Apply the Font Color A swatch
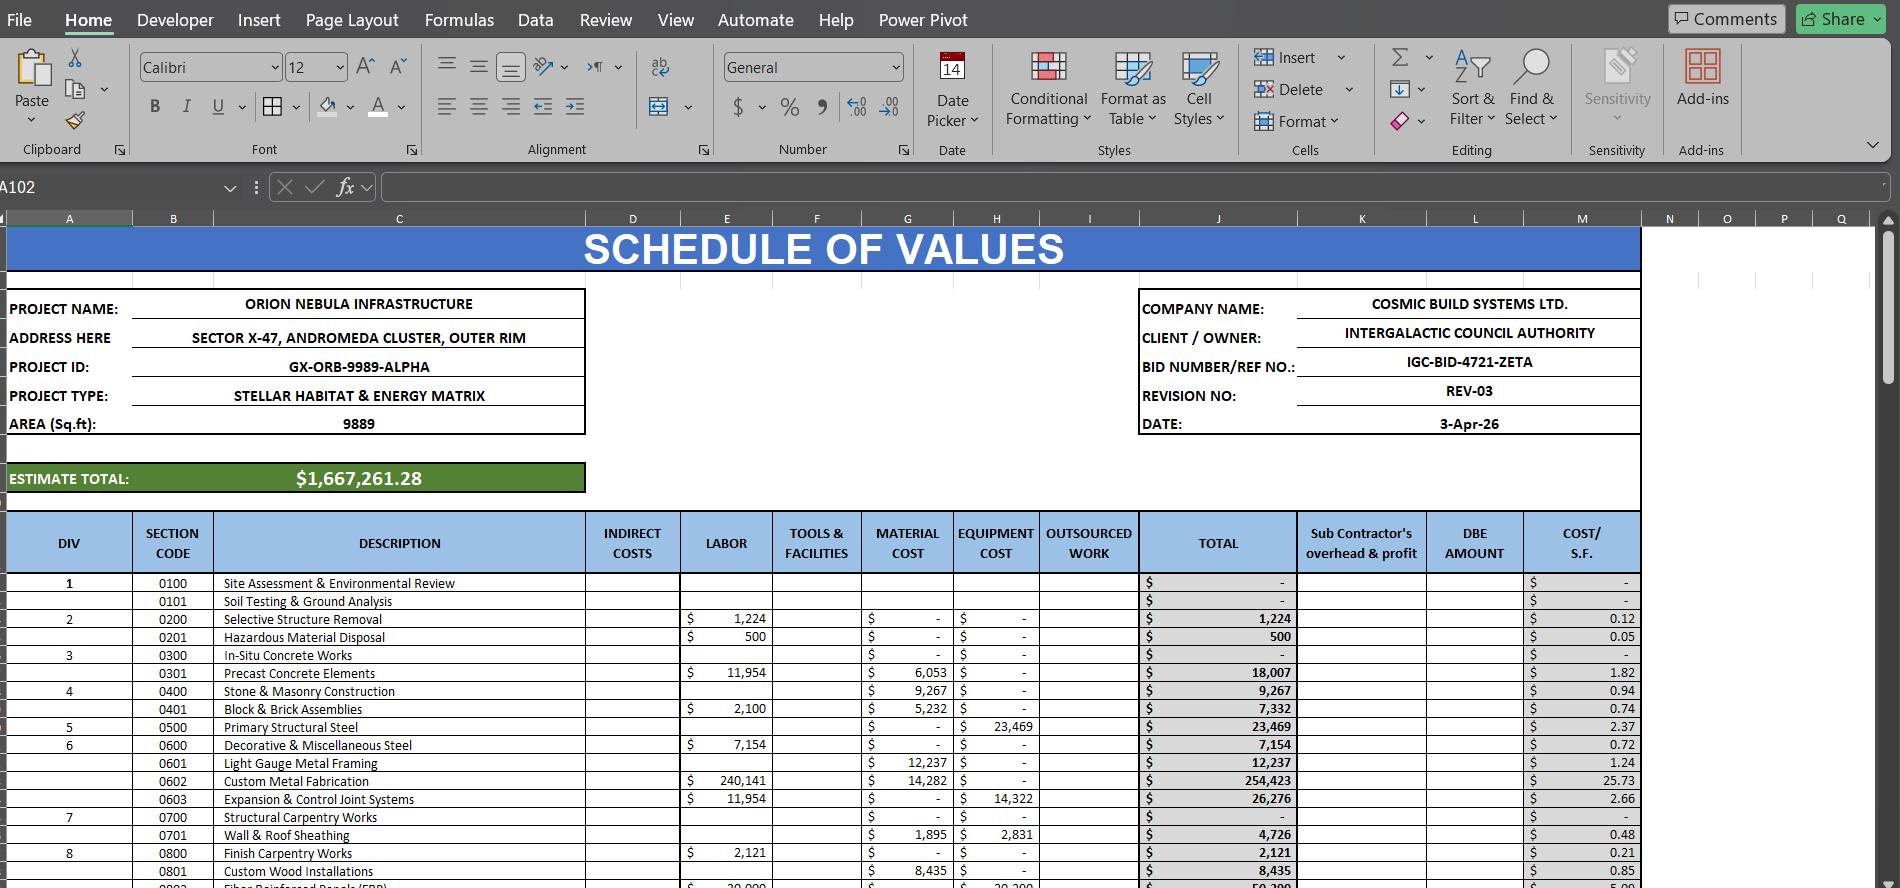The image size is (1900, 888). click(x=378, y=106)
